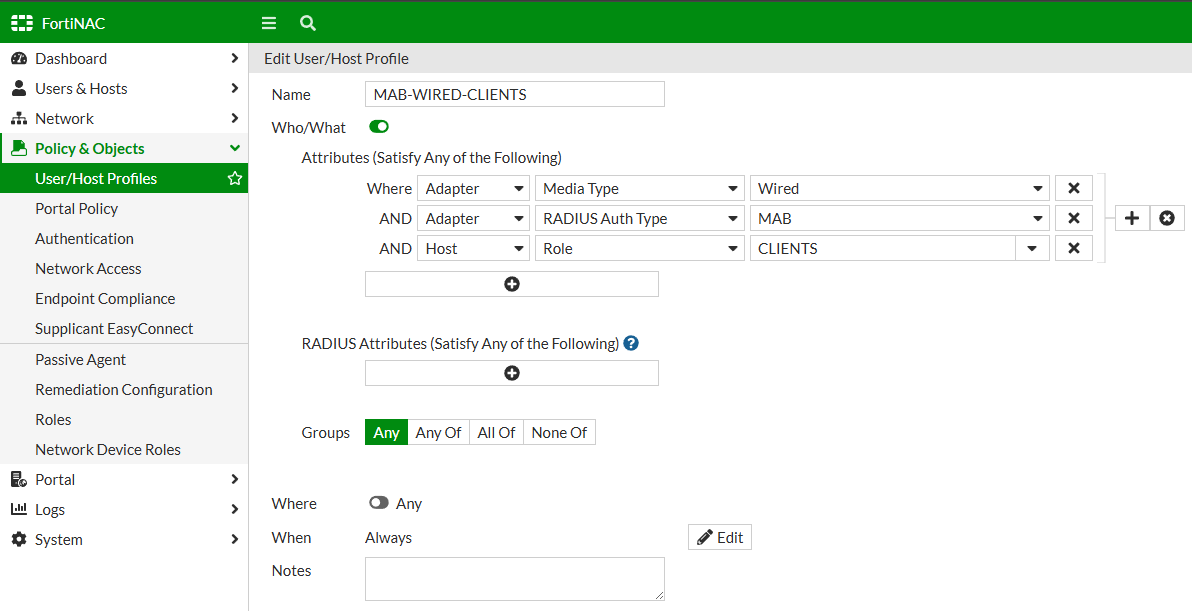Click the FortiNAC logo icon
This screenshot has height=611, width=1192.
pos(22,24)
